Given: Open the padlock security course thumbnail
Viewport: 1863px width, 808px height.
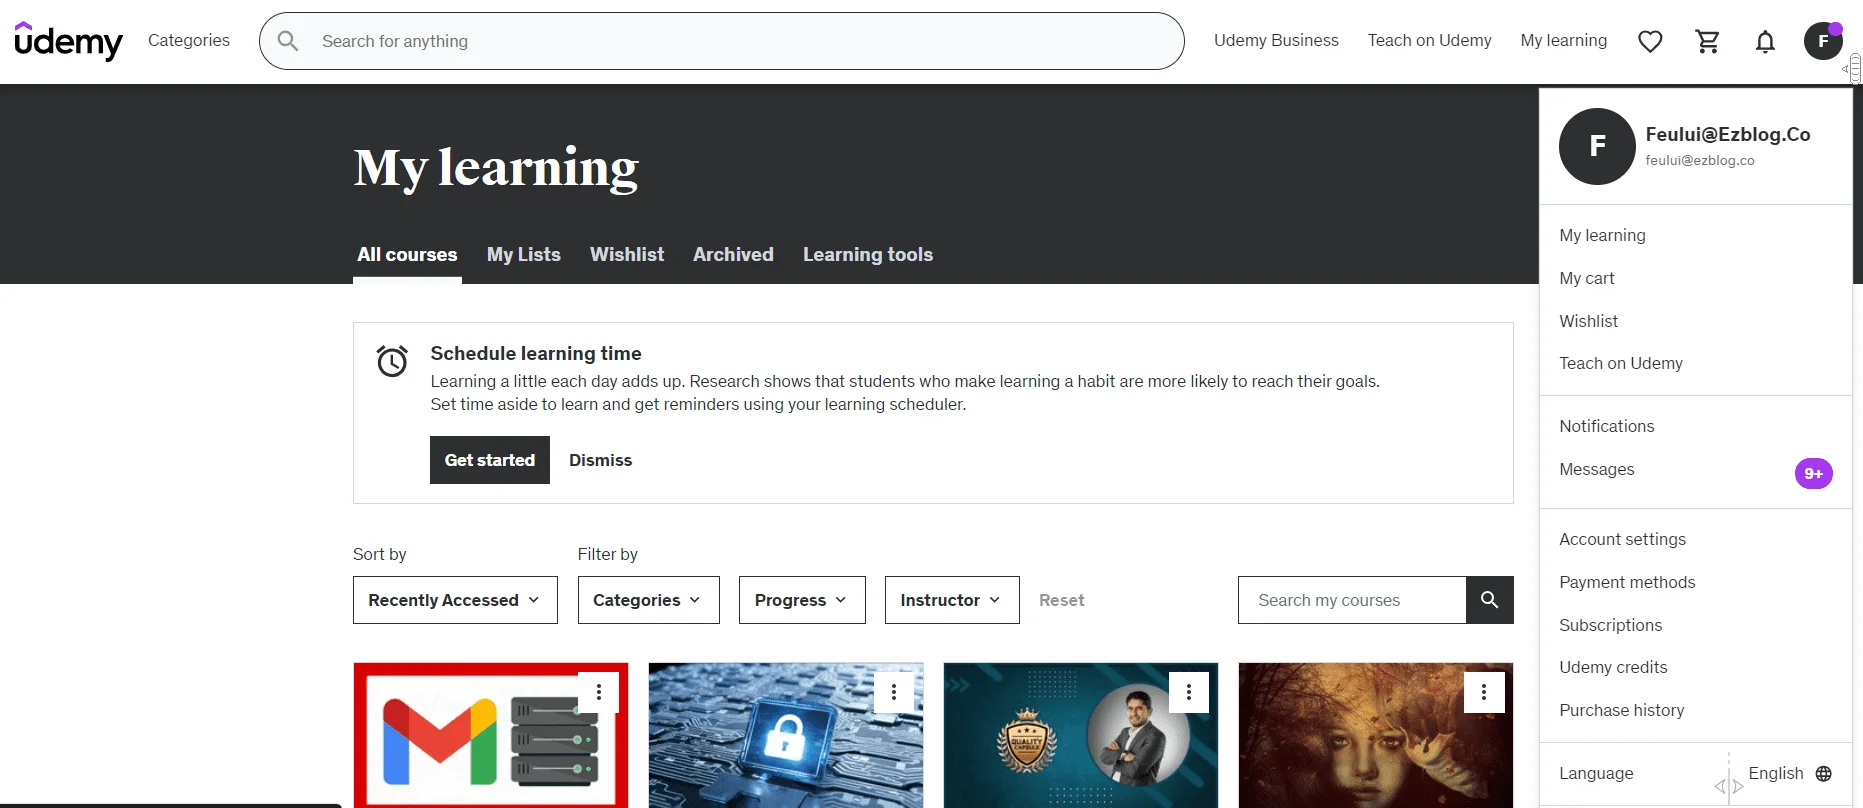Looking at the screenshot, I should coord(786,735).
